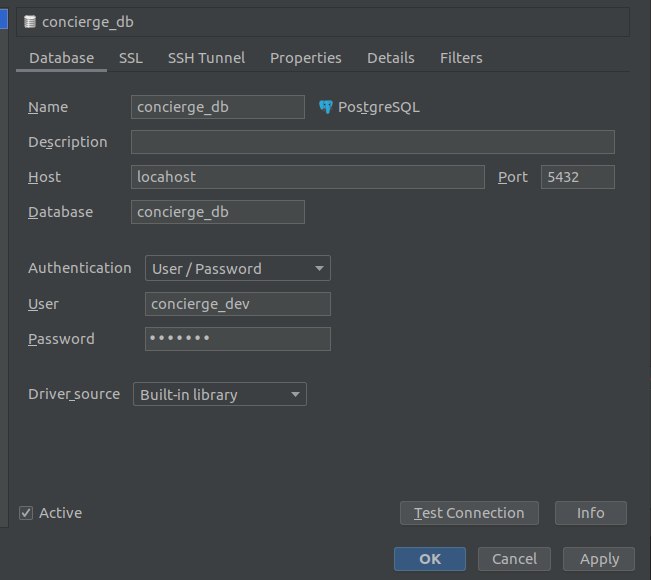The width and height of the screenshot is (651, 580).
Task: Click the PostgreSQL elephant icon
Action: tap(326, 107)
